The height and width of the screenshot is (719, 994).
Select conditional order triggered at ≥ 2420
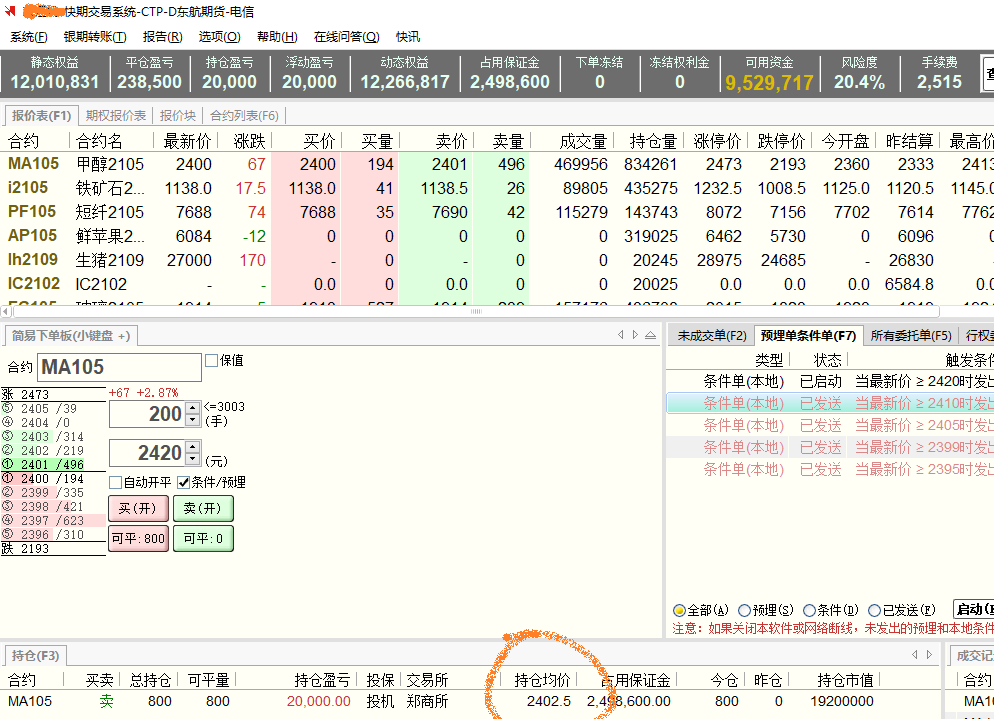pyautogui.click(x=830, y=381)
